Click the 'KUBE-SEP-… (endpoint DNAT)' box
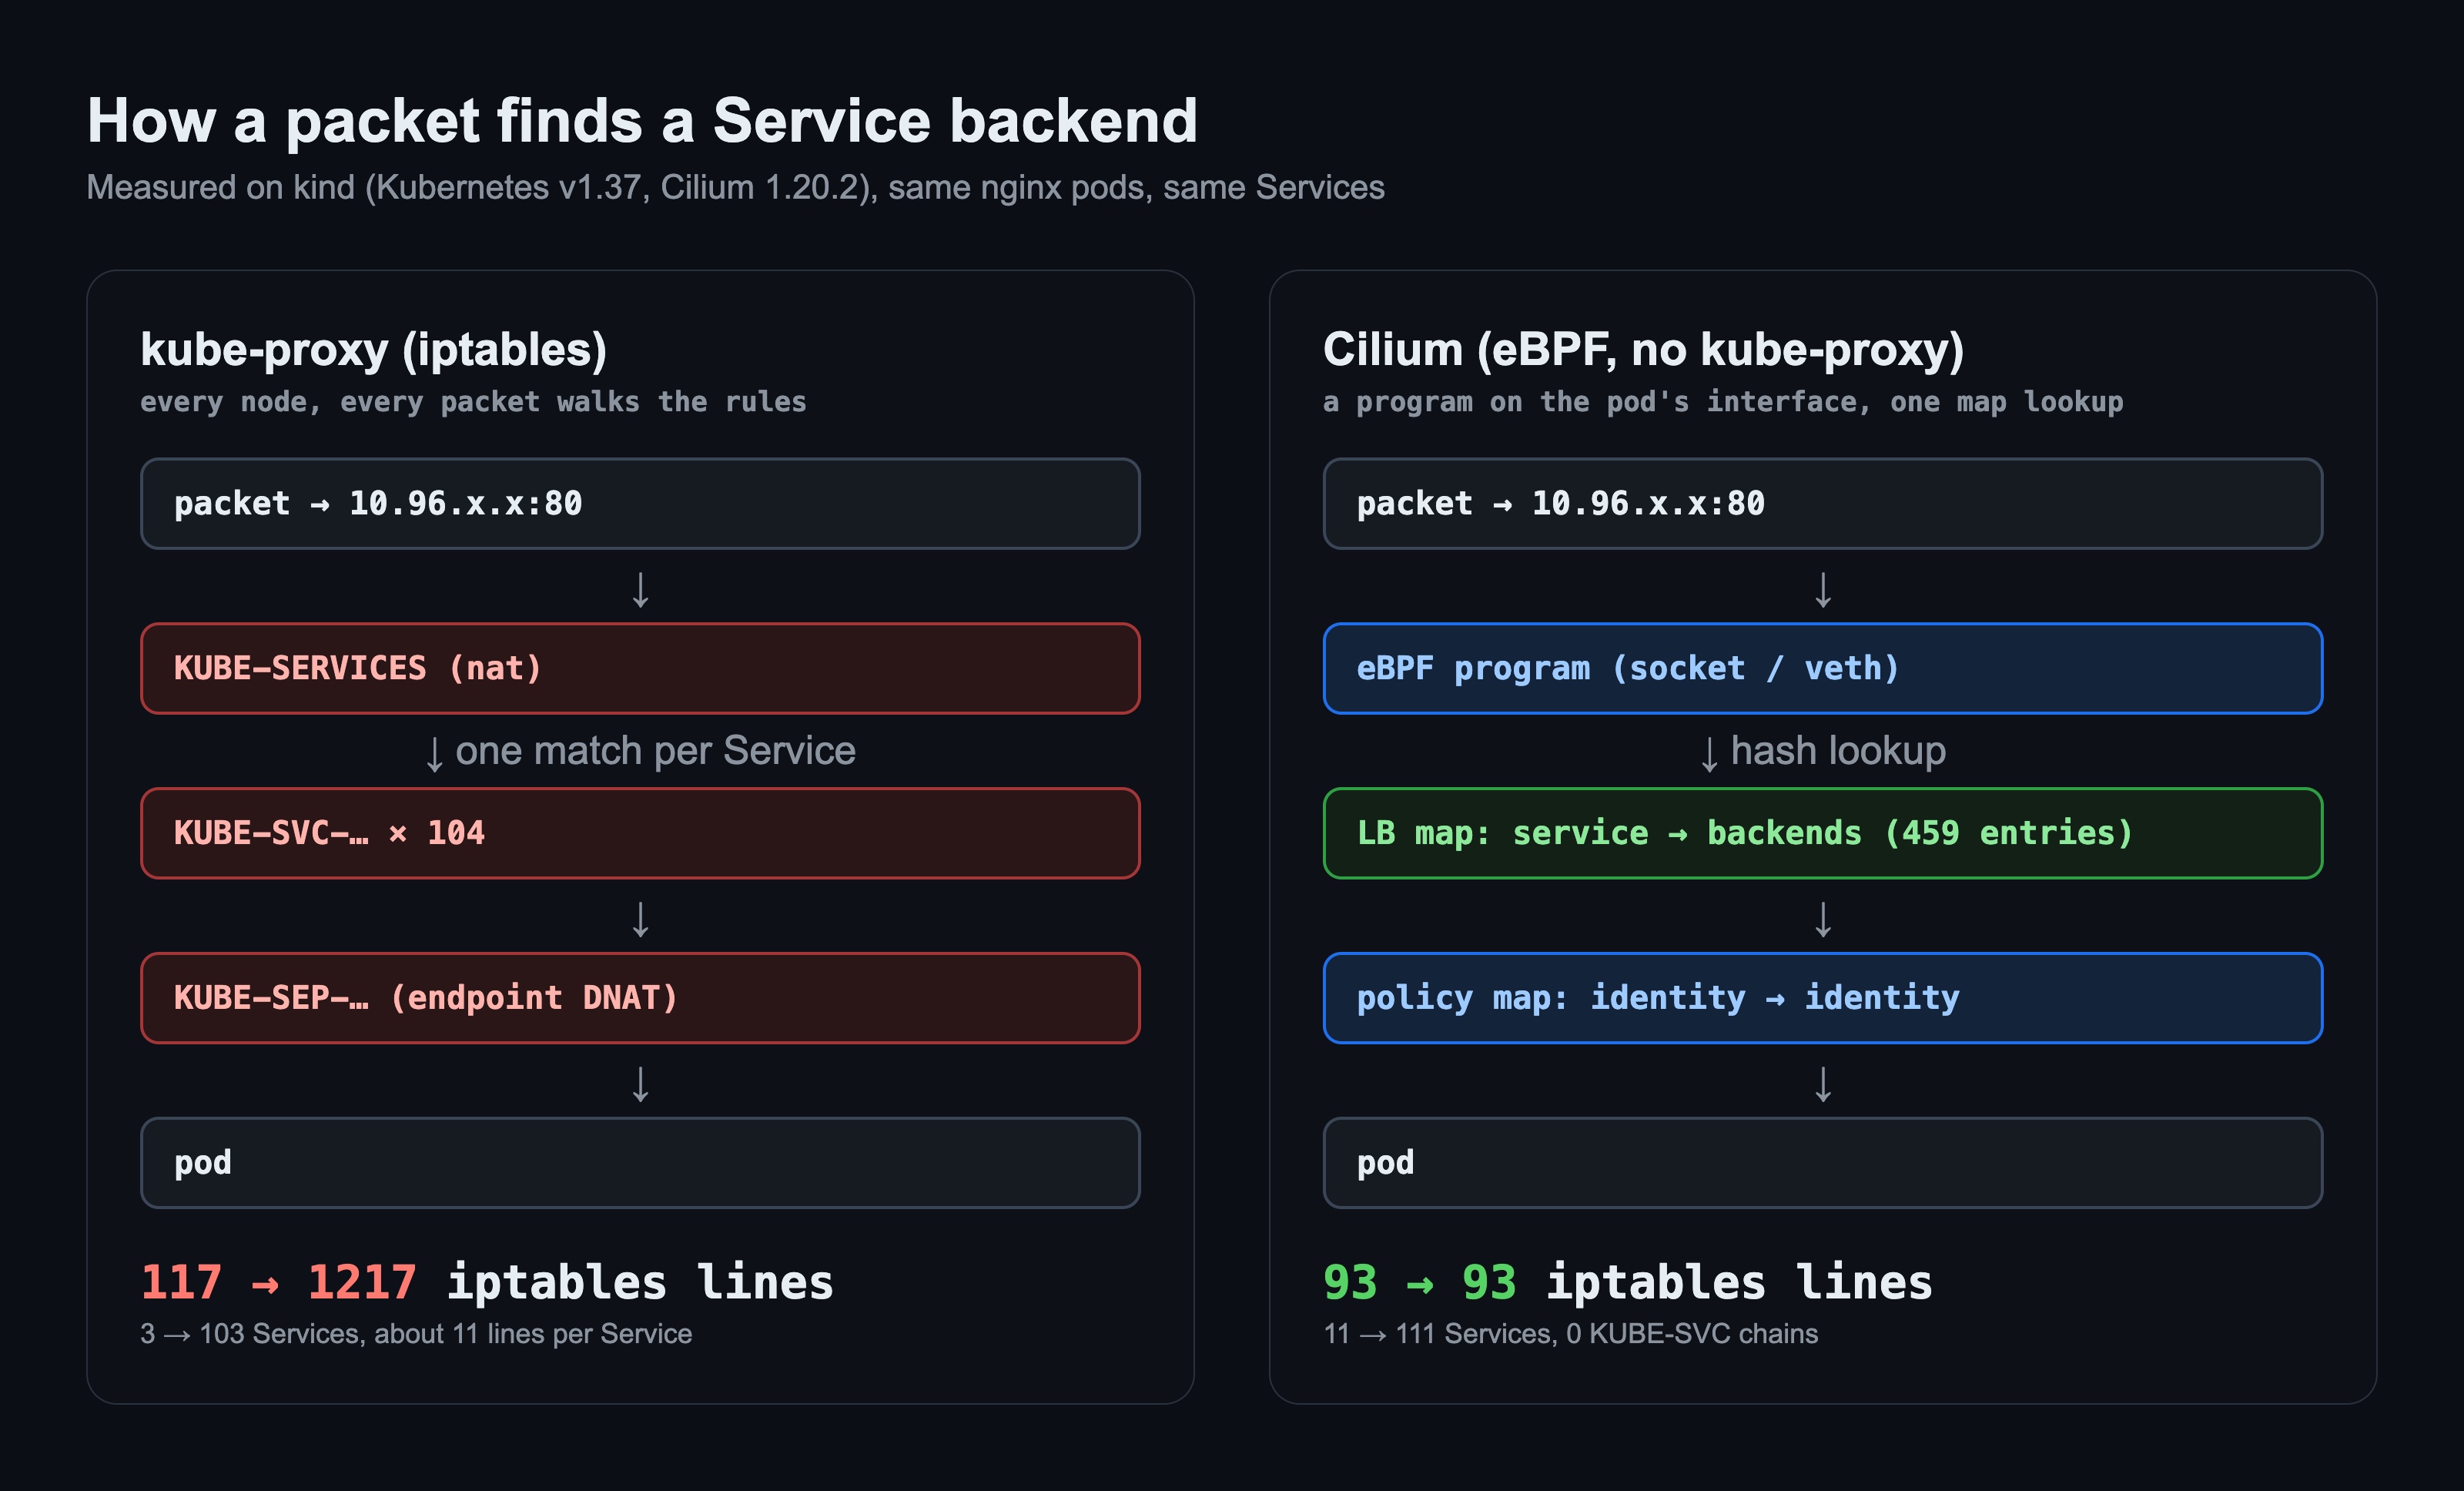2464x1491 pixels. [640, 998]
